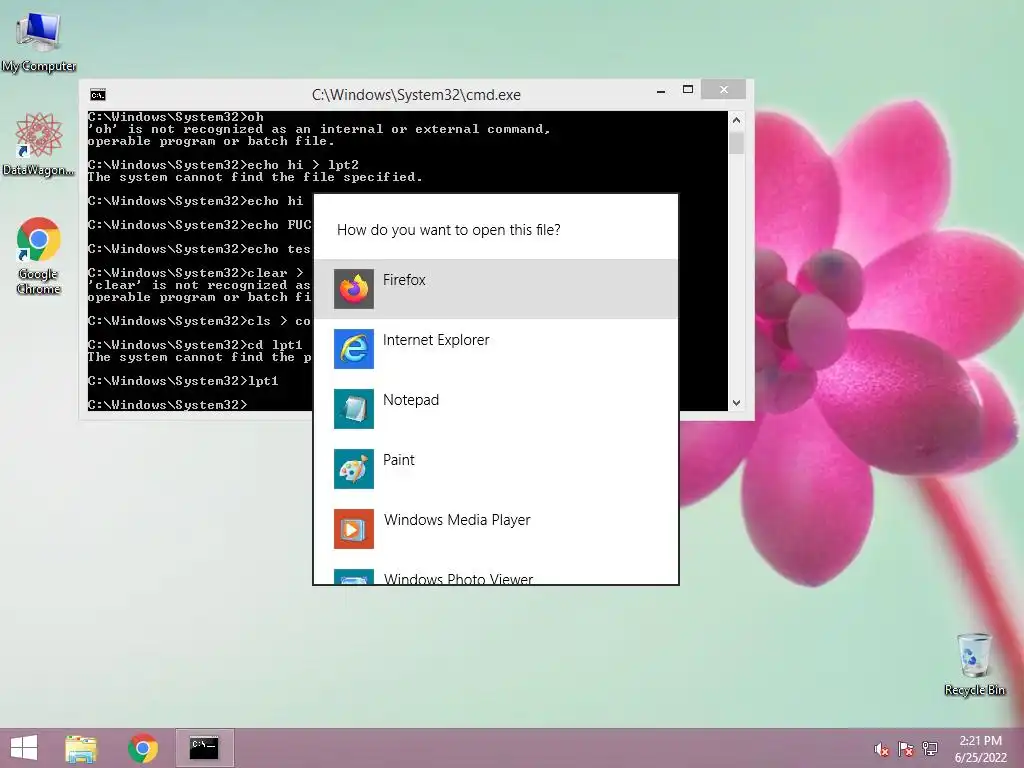Click the cmd window scroll up arrow

(x=736, y=120)
